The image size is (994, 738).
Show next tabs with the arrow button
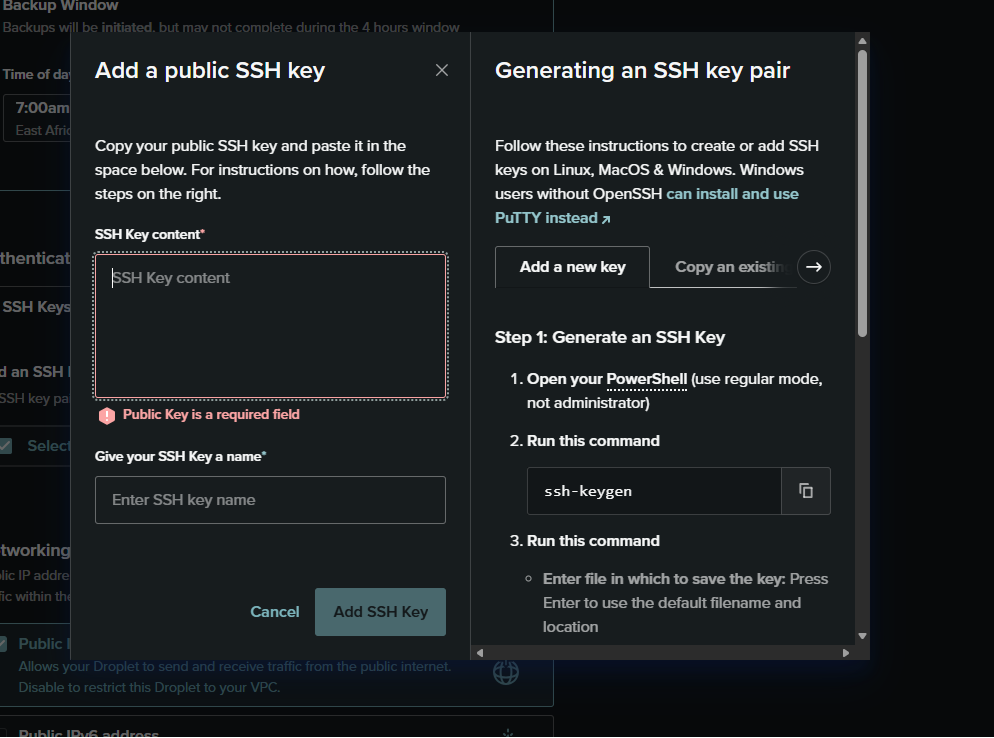click(814, 267)
